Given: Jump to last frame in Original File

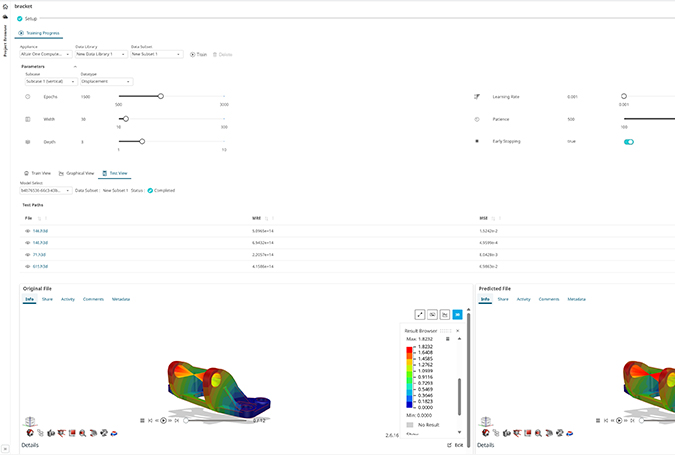Looking at the screenshot, I should pos(177,421).
